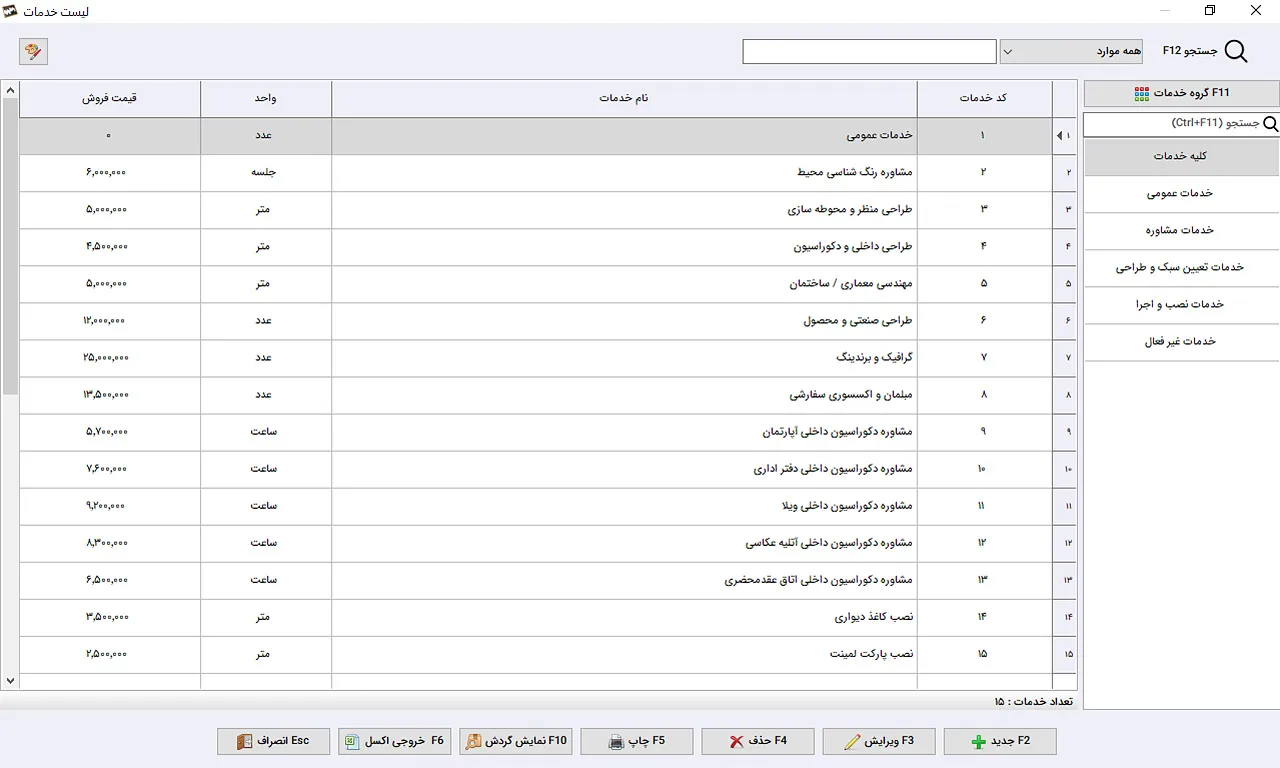1280x768 pixels.
Task: Click the scroll up arrow of the table
Action: pos(10,90)
